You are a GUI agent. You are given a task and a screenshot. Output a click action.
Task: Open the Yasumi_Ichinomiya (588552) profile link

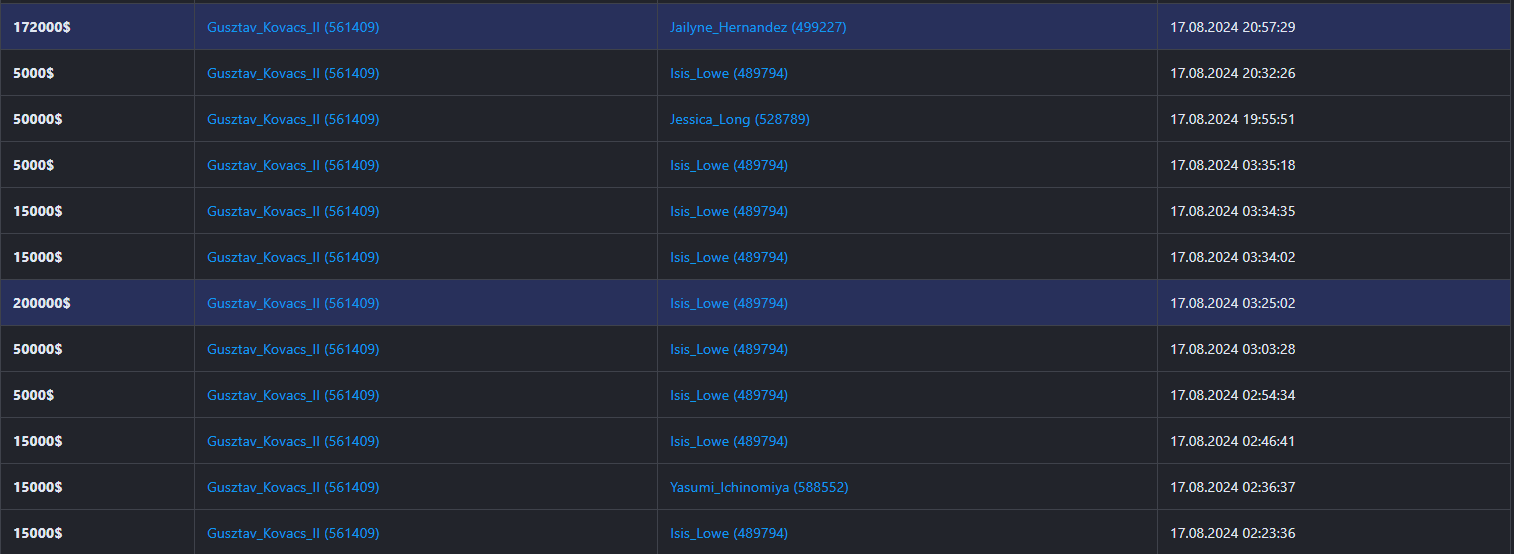tap(758, 487)
